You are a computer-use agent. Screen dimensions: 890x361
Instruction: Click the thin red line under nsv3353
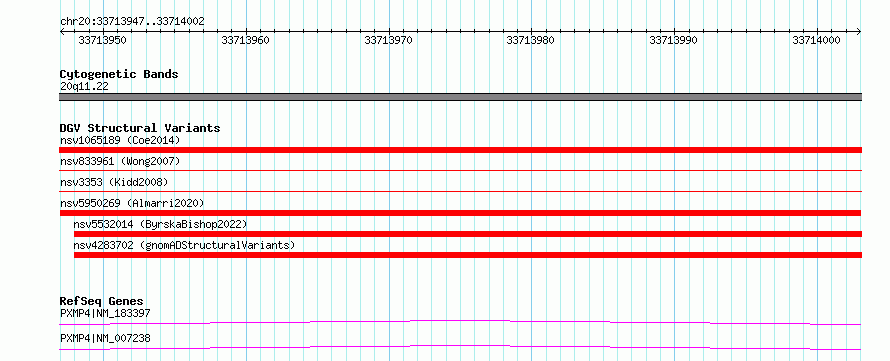[x=460, y=191]
